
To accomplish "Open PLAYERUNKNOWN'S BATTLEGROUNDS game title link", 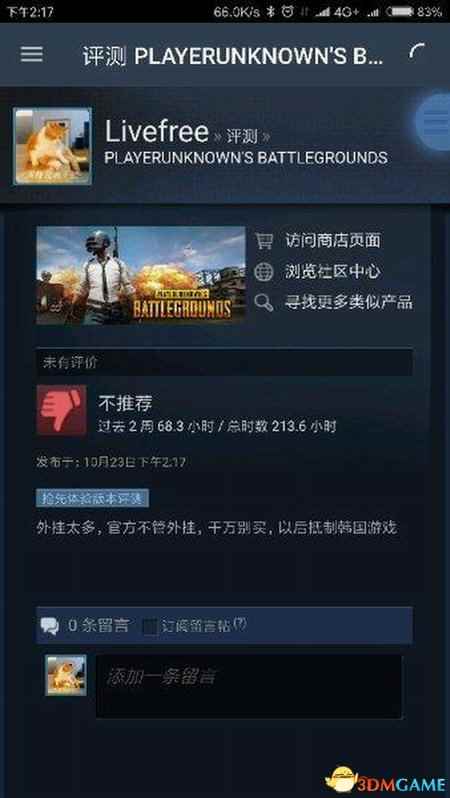I will (246, 158).
